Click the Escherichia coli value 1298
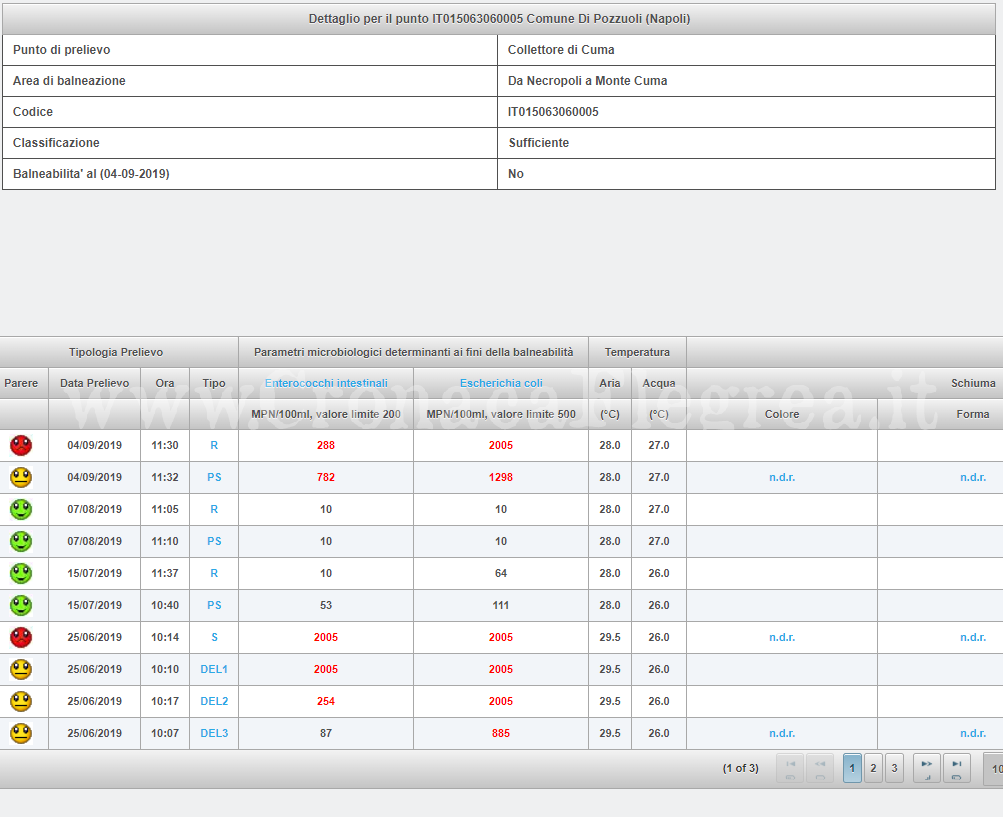Viewport: 1003px width, 817px height. point(501,477)
